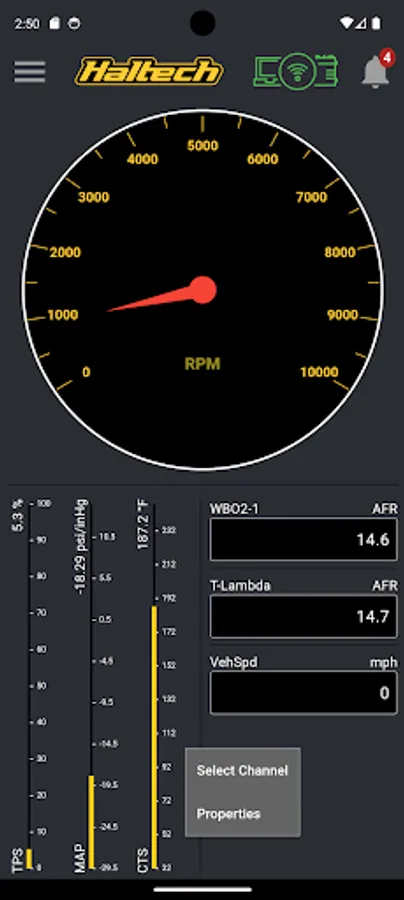
Task: Tap the WiFi signal icon in status bar
Action: click(346, 24)
